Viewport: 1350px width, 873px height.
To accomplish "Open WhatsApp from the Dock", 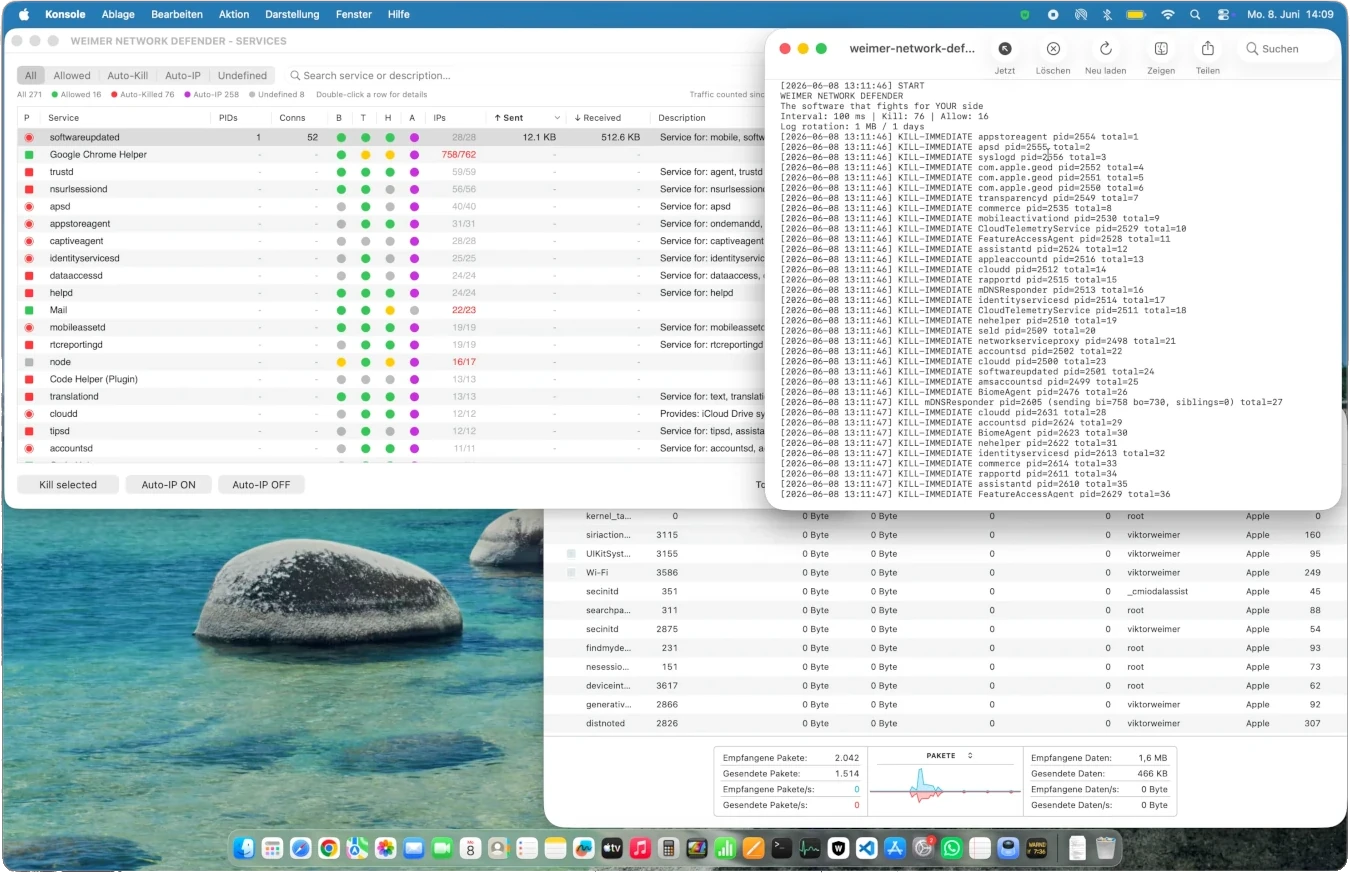I will [x=952, y=848].
